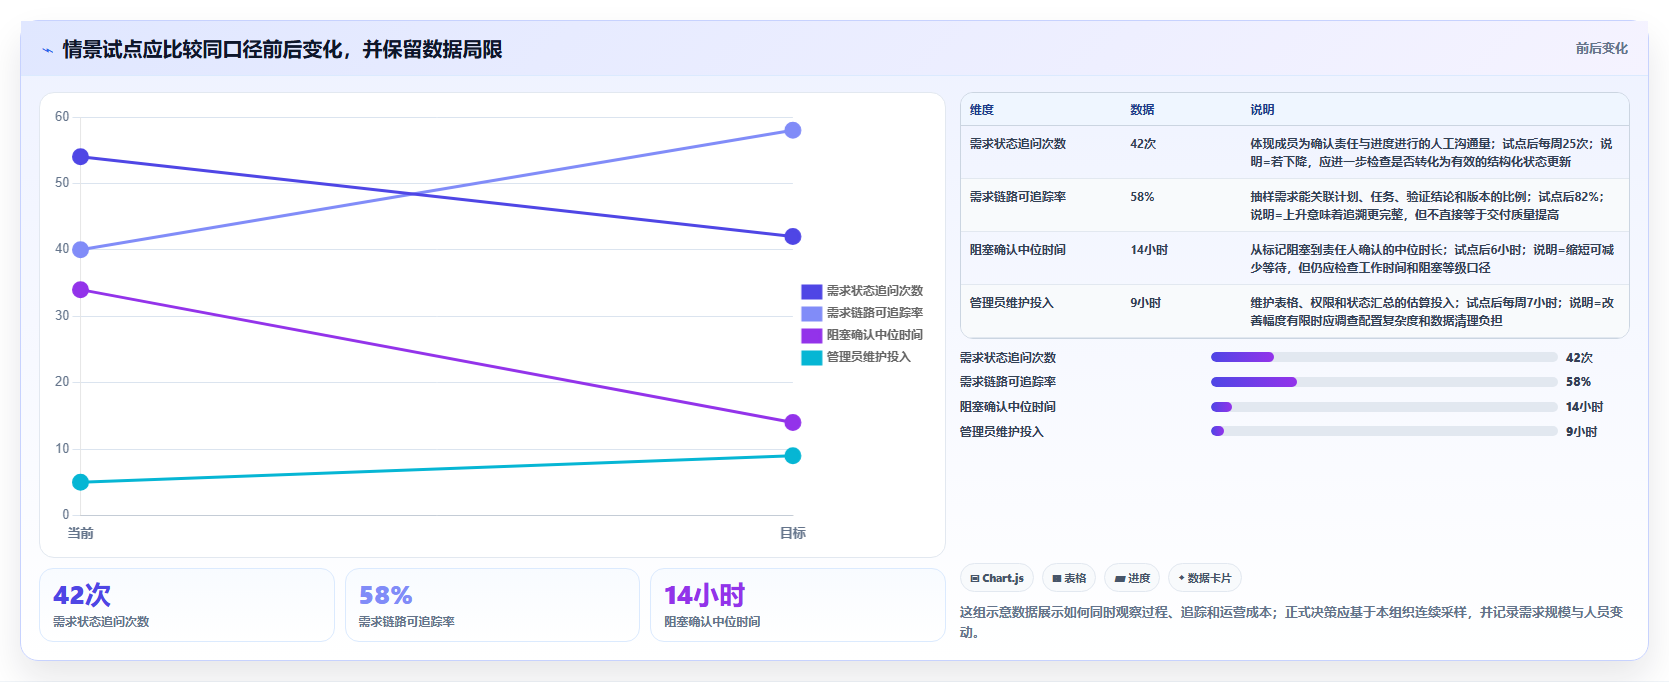Click the cyan 9 point at 目标
Screen dimensions: 1669x682
793,456
